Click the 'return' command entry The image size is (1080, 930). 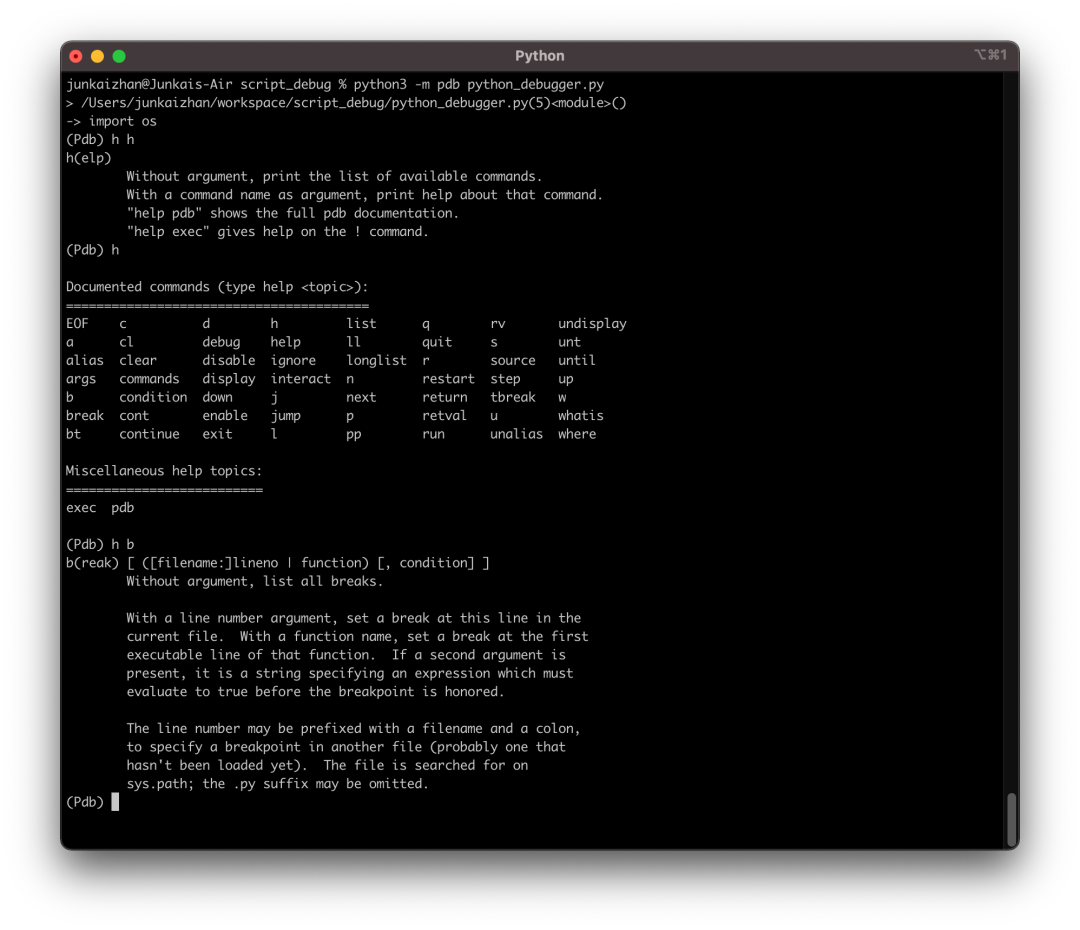pos(444,397)
